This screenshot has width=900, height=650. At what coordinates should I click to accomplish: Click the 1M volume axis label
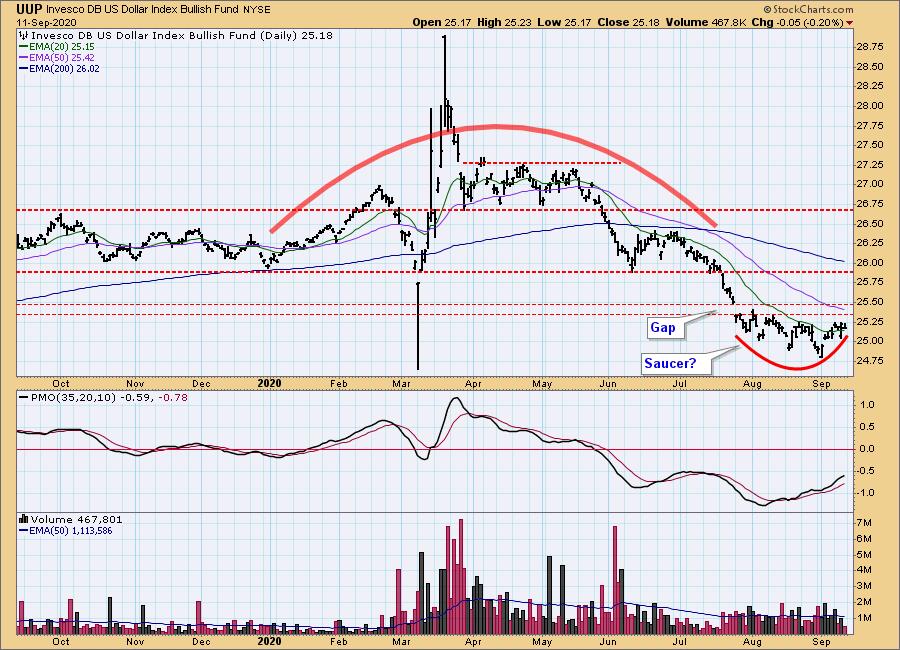[x=864, y=618]
